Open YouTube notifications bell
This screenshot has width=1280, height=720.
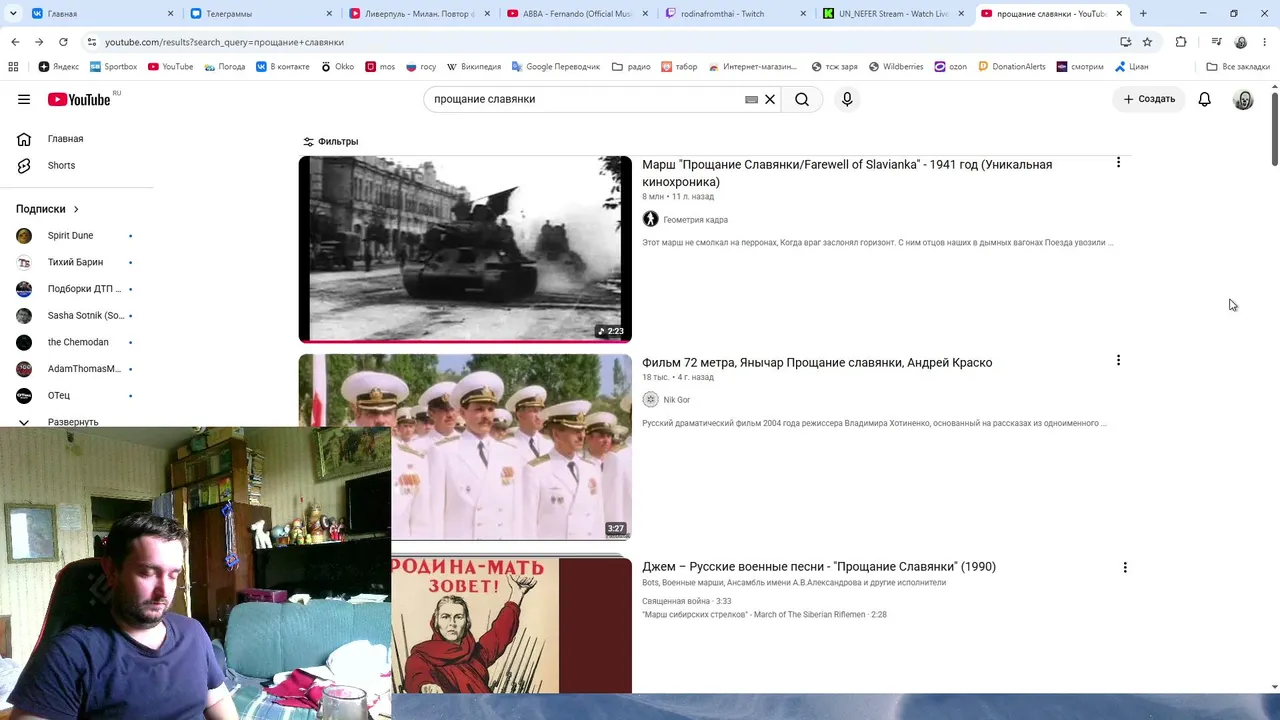coord(1205,99)
